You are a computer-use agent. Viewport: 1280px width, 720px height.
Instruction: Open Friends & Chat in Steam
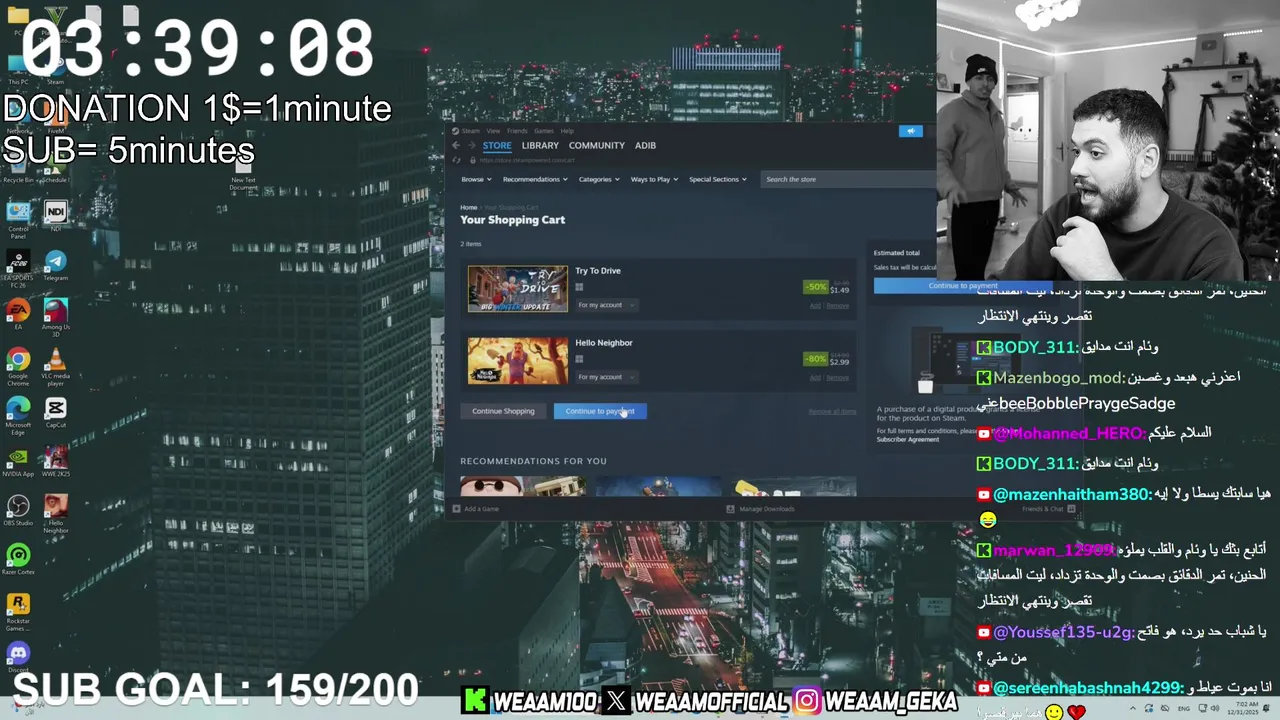(x=1048, y=509)
